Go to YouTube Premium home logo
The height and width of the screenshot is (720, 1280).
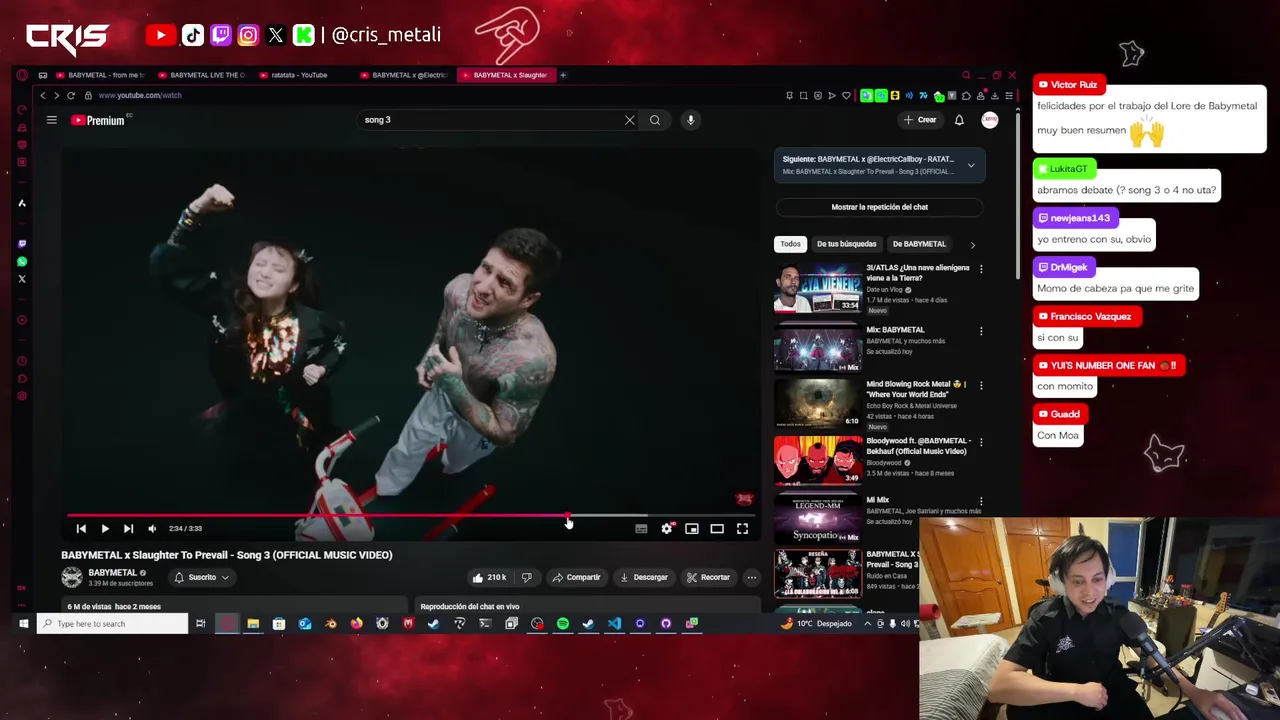pyautogui.click(x=97, y=120)
